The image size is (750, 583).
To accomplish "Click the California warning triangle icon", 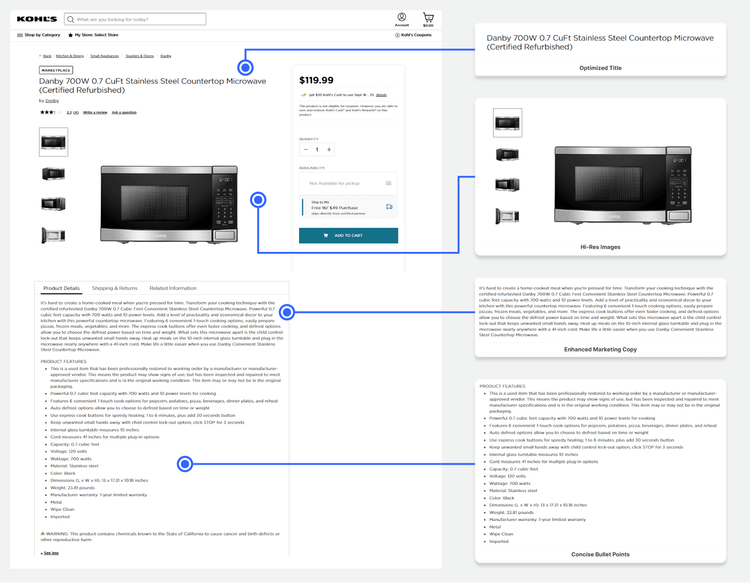I will click(x=43, y=533).
